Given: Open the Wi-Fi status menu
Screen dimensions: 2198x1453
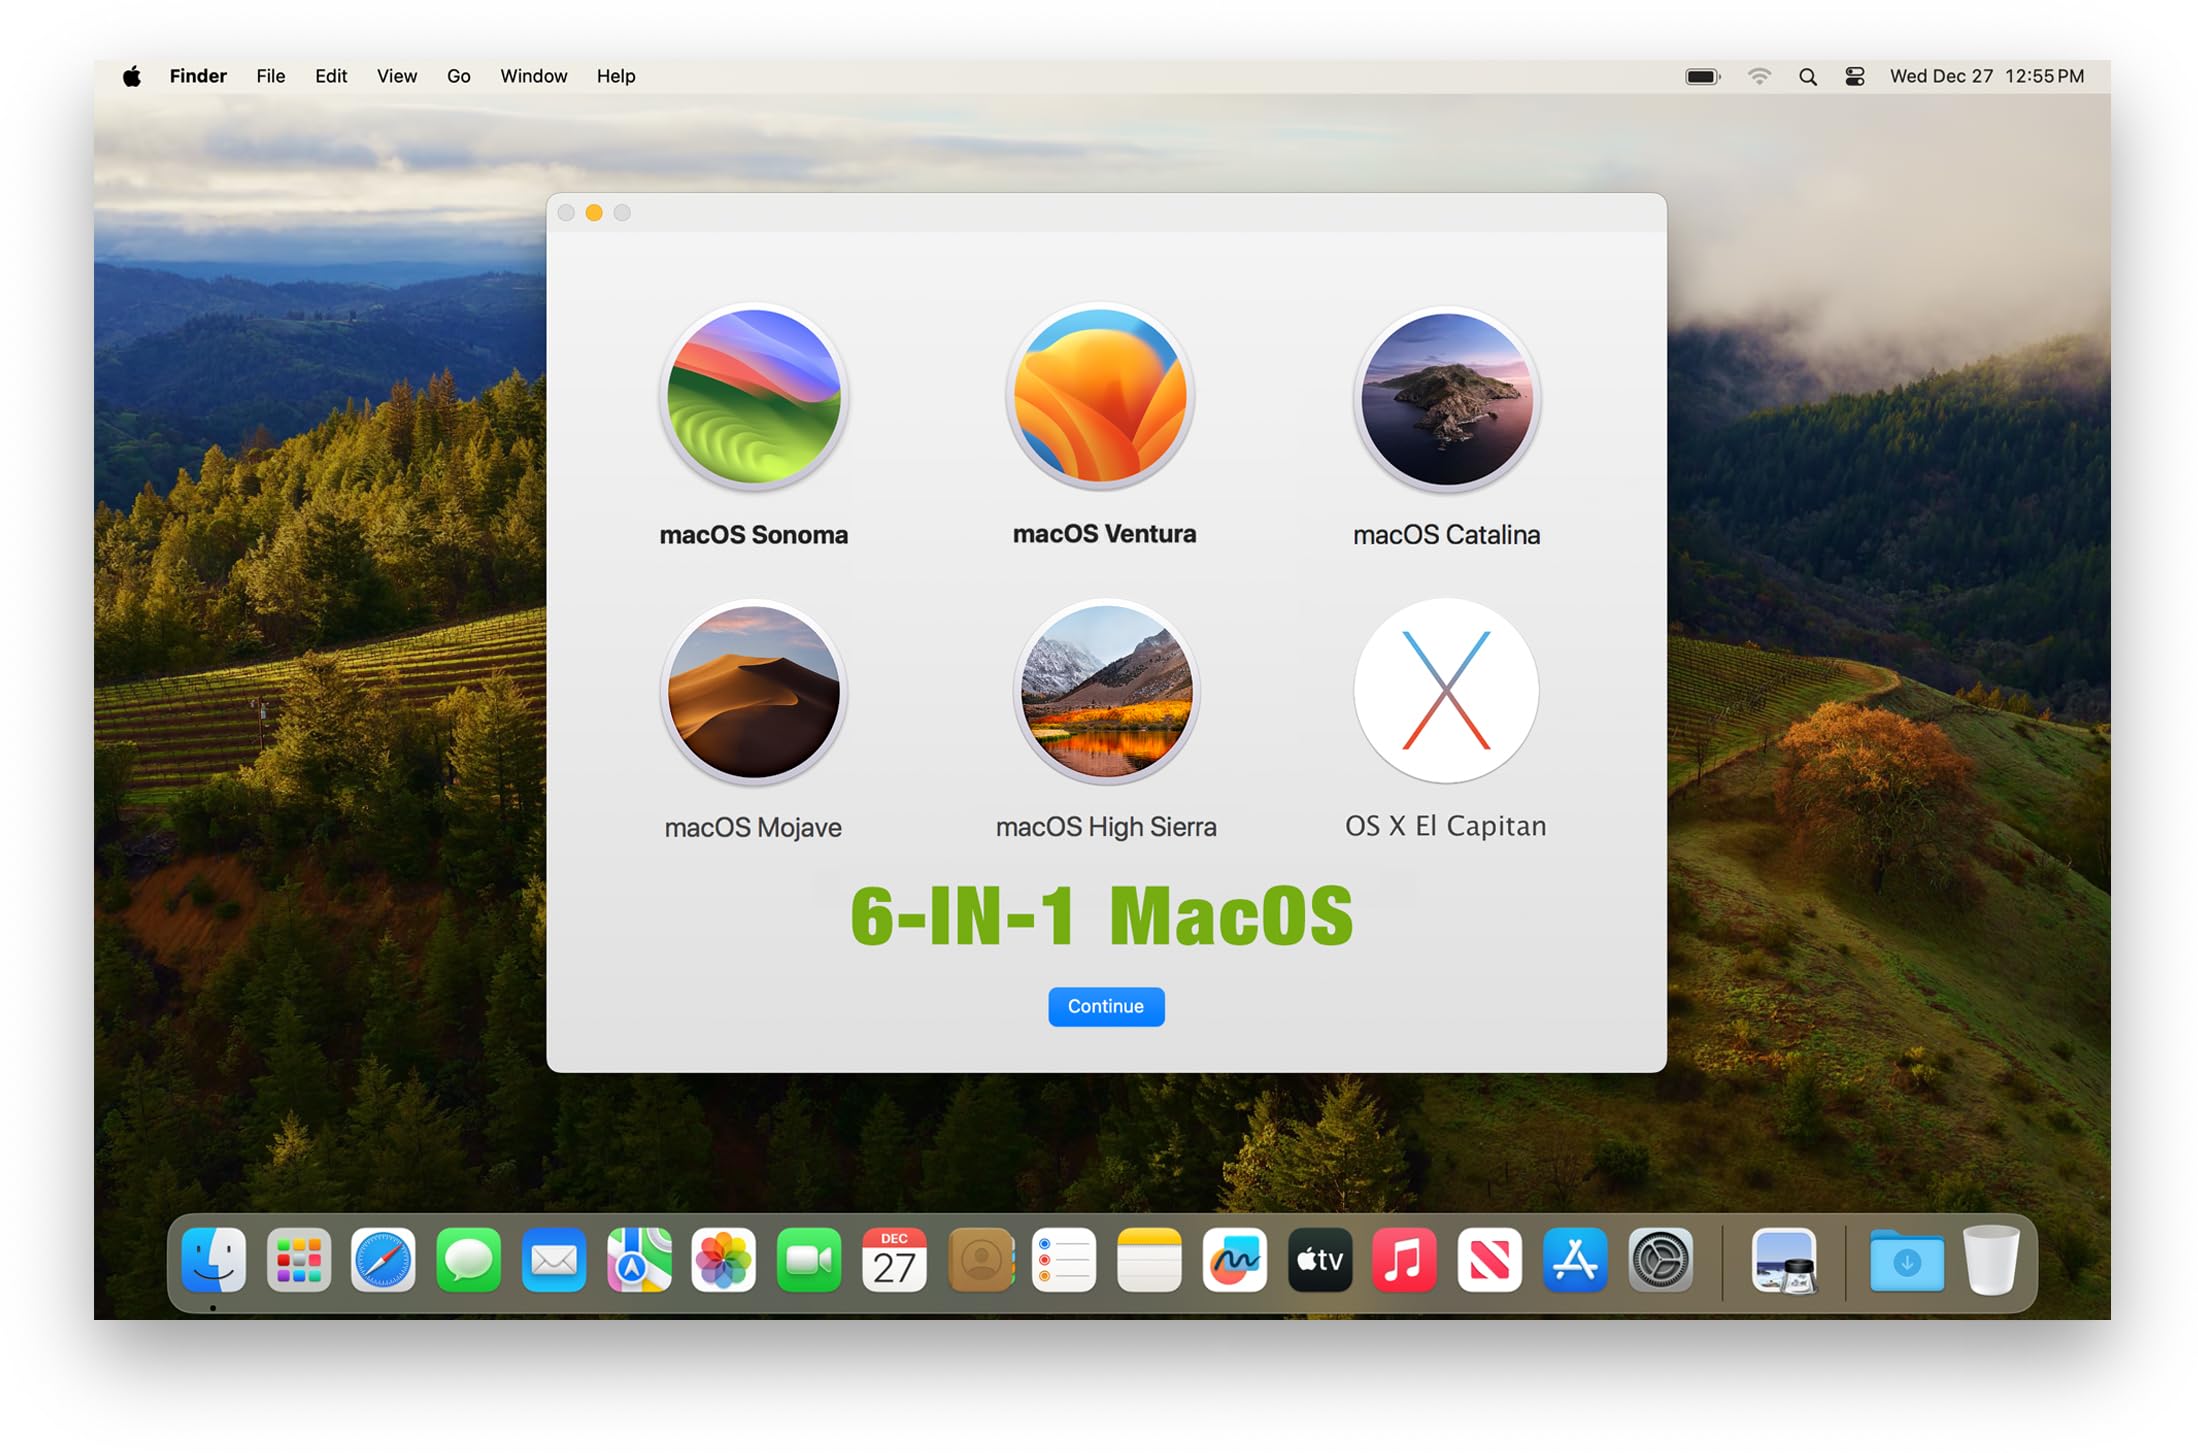Looking at the screenshot, I should pos(1758,76).
